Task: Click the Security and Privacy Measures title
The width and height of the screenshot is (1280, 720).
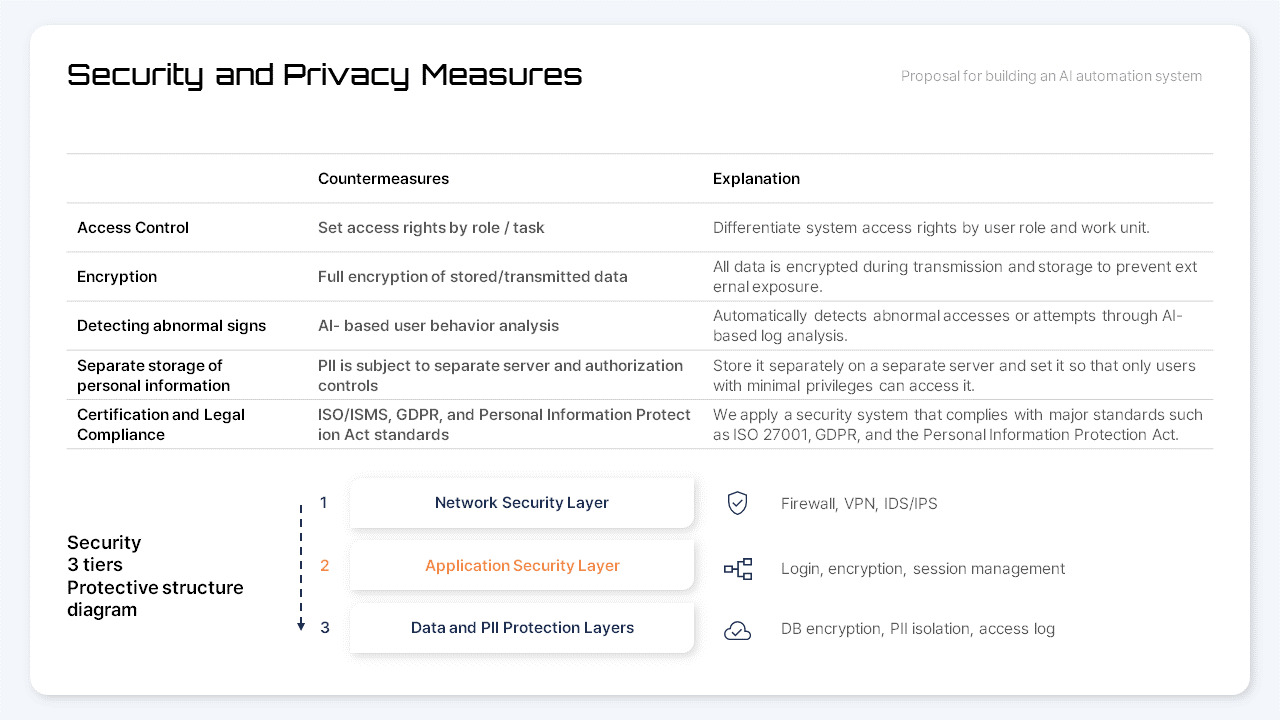Action: point(324,75)
